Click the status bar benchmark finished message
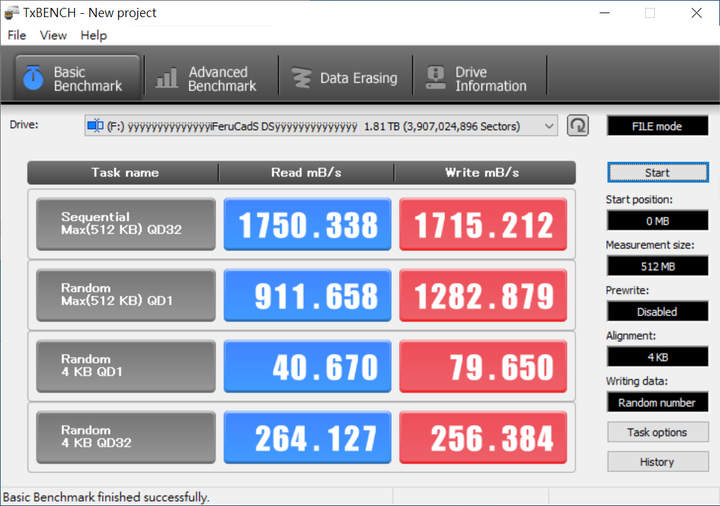The width and height of the screenshot is (720, 506). click(106, 497)
